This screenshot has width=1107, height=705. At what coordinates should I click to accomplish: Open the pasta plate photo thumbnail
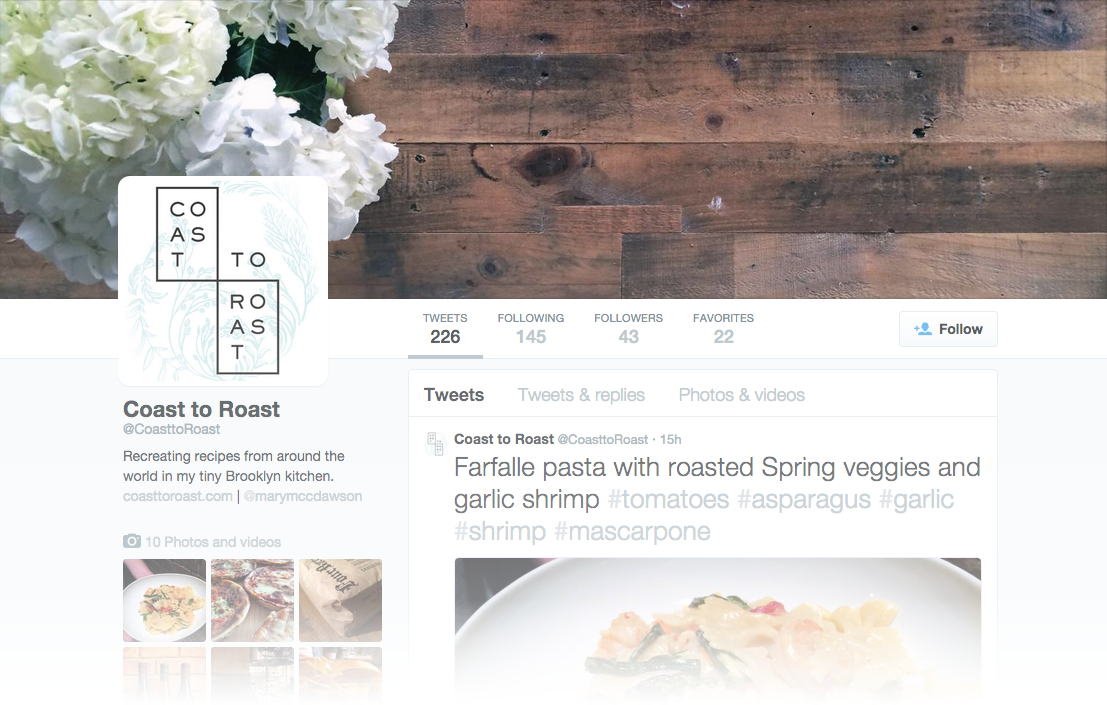click(x=164, y=601)
